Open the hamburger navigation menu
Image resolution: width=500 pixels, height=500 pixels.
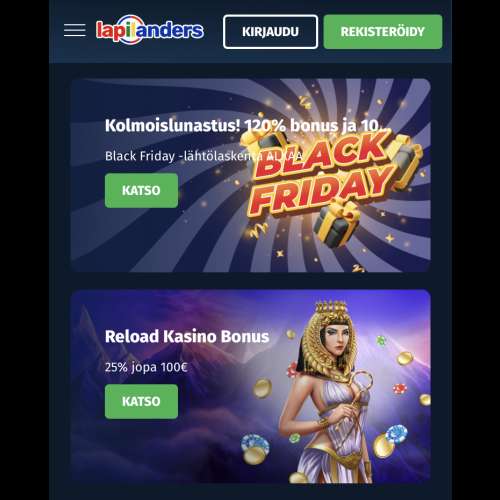pyautogui.click(x=75, y=30)
